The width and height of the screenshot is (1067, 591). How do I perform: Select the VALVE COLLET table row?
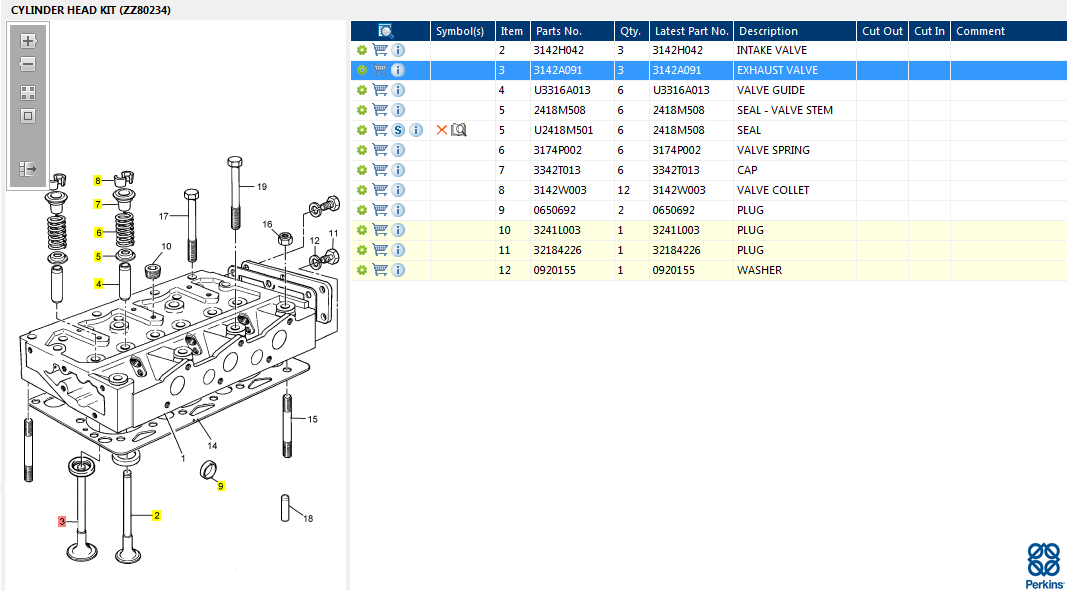(x=772, y=190)
